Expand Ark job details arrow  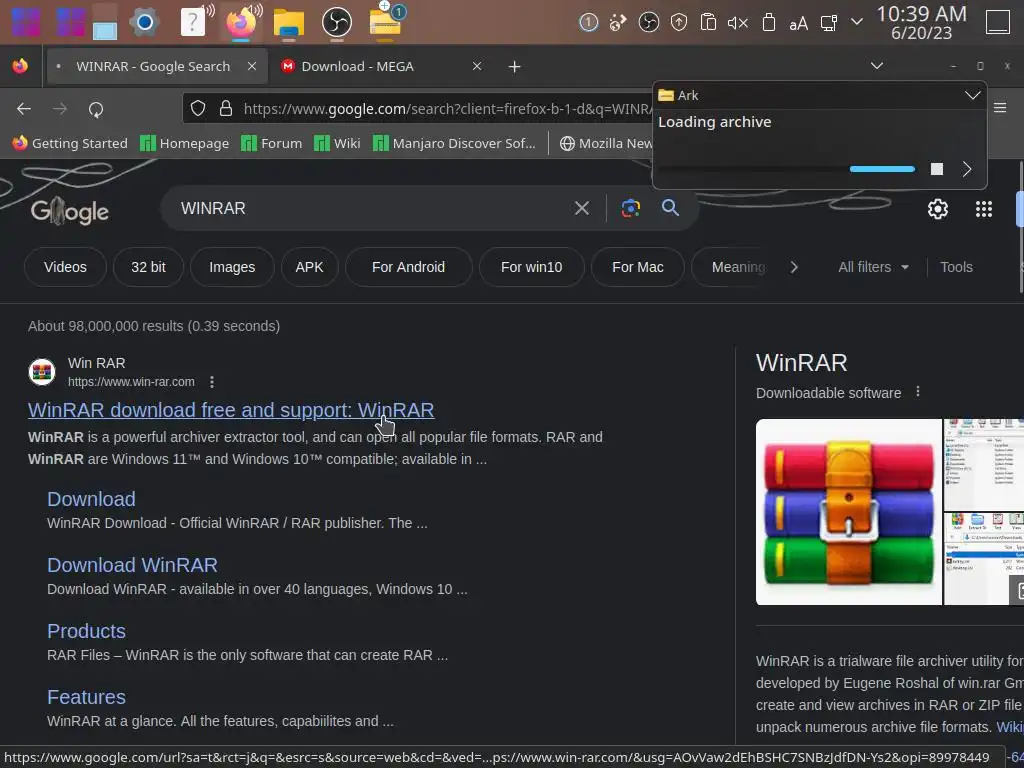(x=967, y=169)
